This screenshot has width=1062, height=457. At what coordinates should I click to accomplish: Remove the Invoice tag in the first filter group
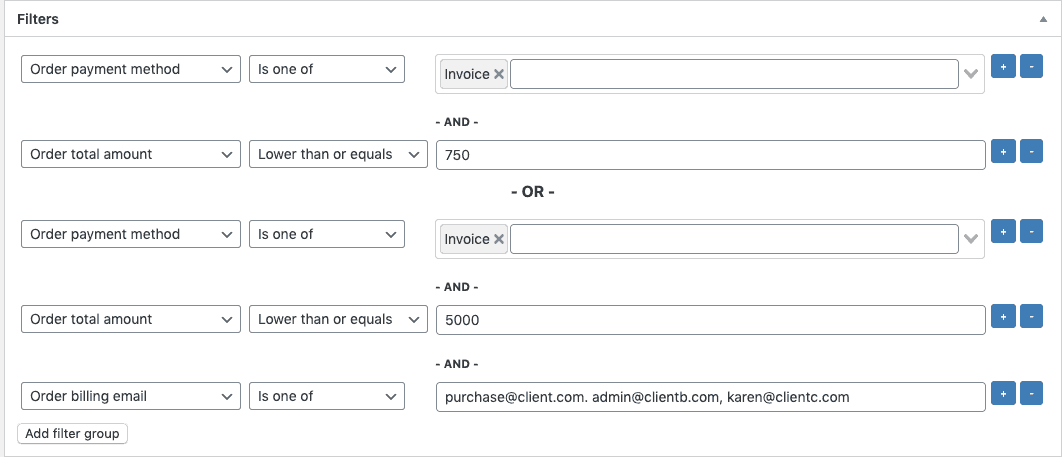pos(499,74)
